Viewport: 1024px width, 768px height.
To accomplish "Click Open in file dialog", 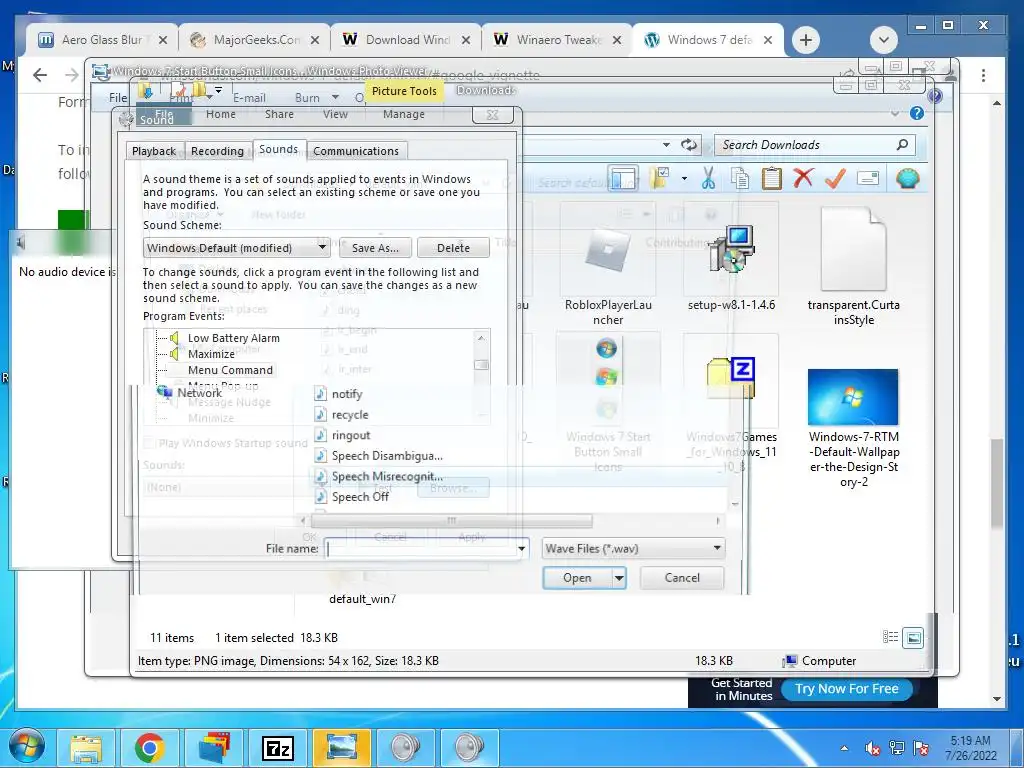I will (577, 578).
